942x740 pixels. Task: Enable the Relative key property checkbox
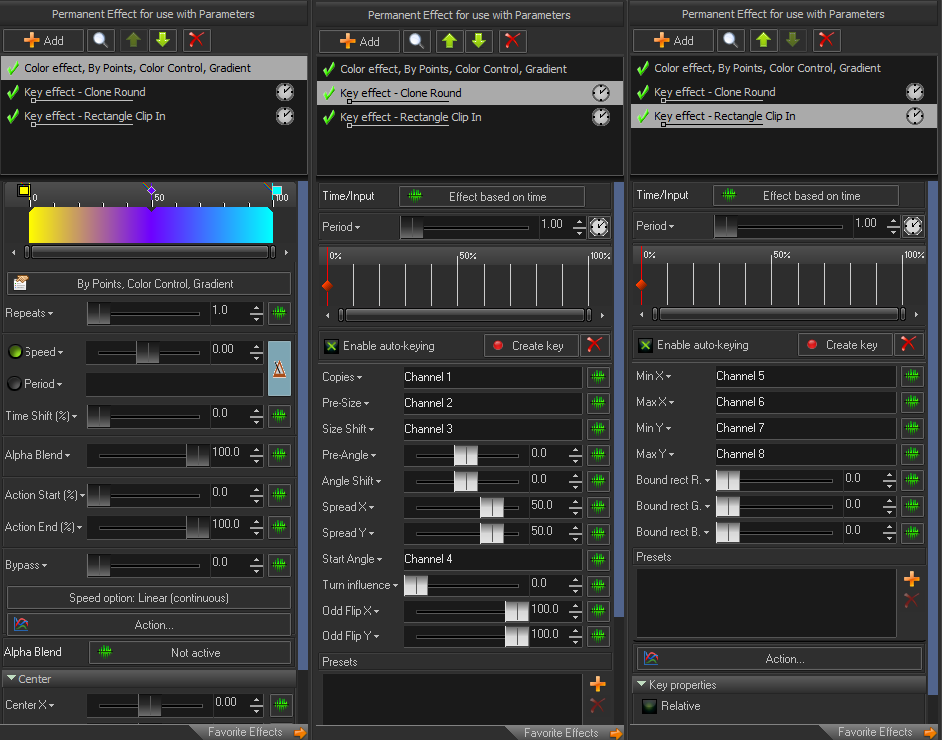(x=649, y=706)
